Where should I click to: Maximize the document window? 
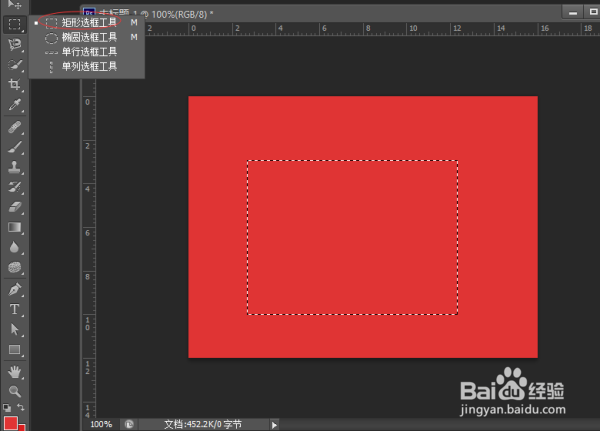coord(593,13)
